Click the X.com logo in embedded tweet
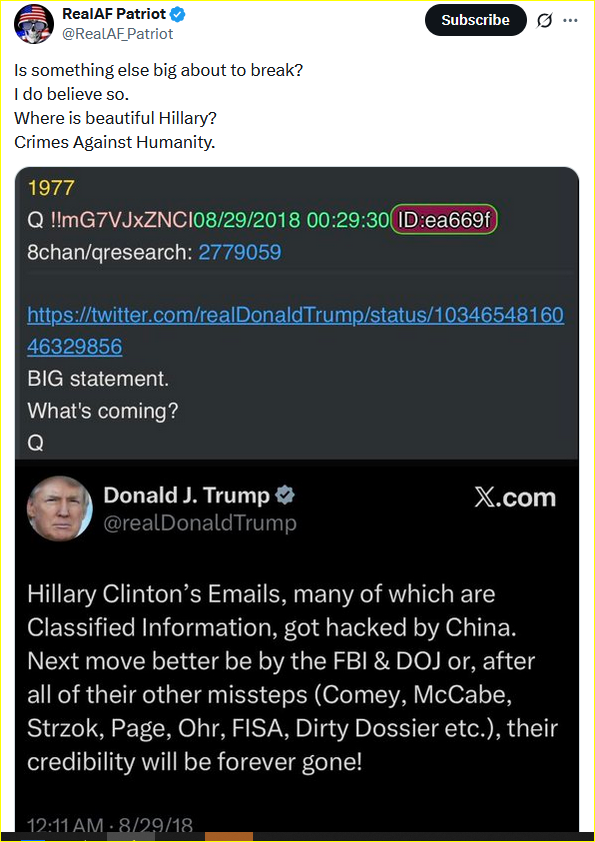595x842 pixels. coord(514,498)
